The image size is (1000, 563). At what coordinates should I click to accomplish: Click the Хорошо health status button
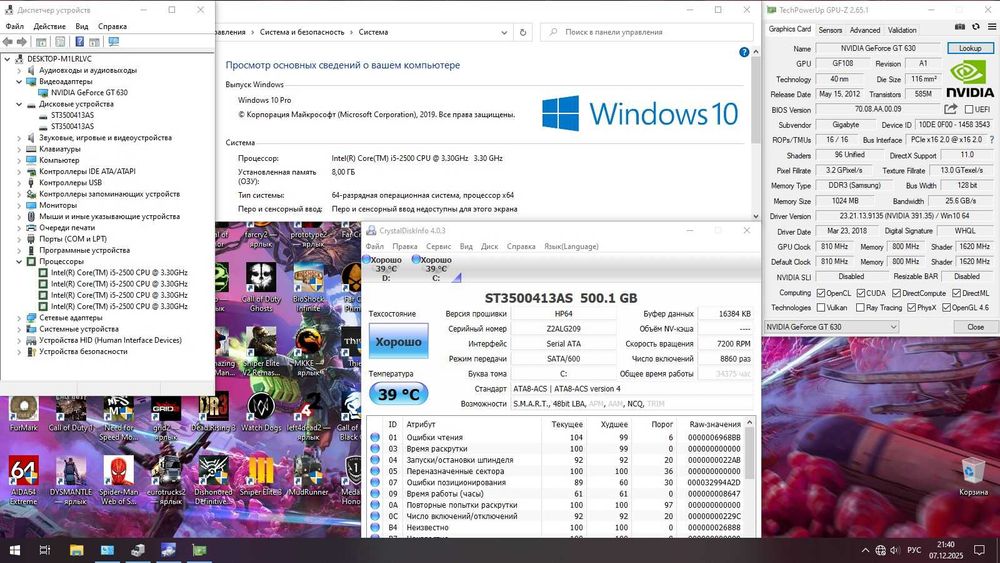coord(399,341)
